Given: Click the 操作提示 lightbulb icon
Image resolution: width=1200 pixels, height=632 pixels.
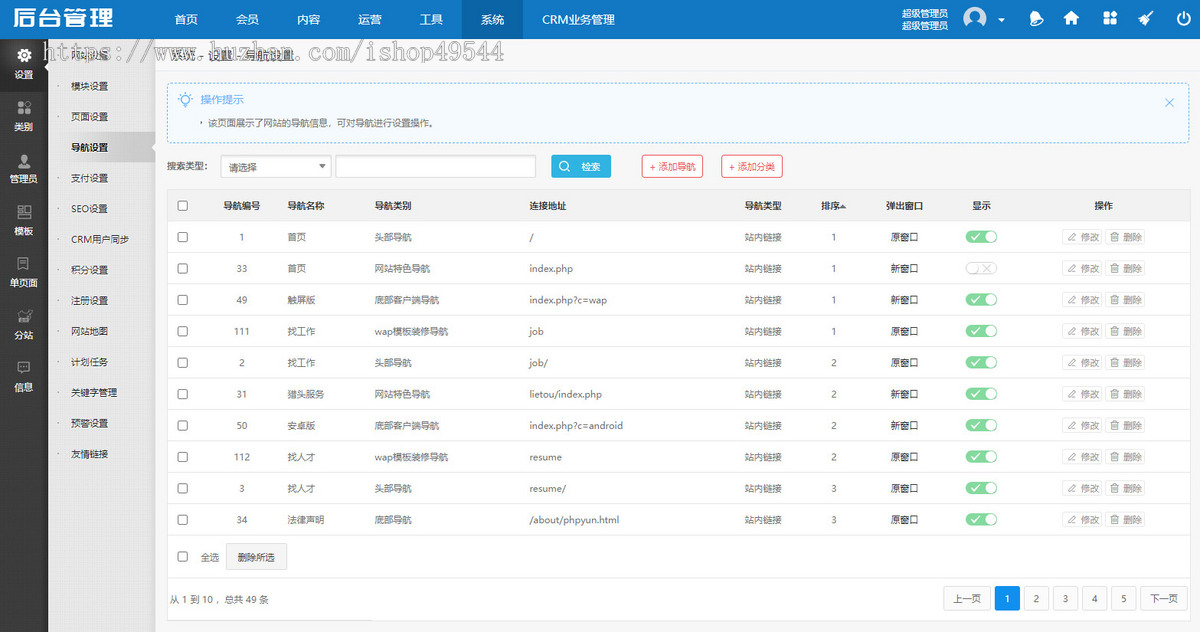Looking at the screenshot, I should coord(185,99).
